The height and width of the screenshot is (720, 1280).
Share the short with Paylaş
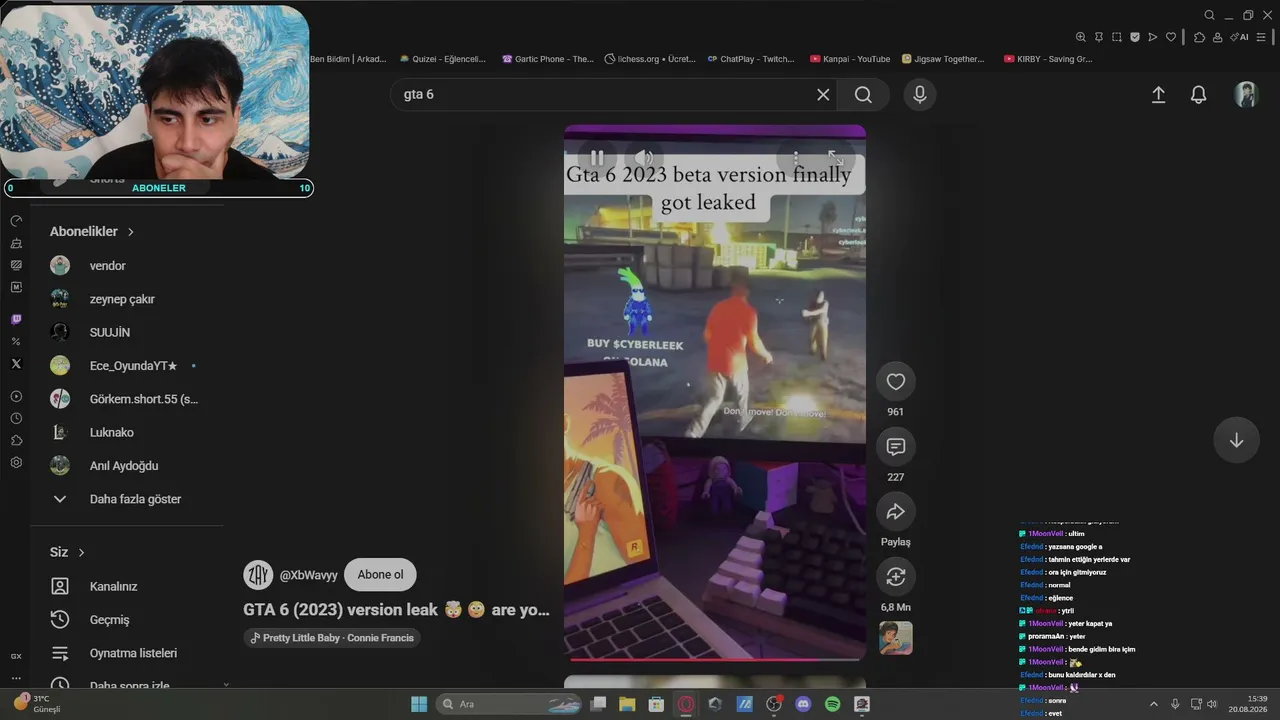pyautogui.click(x=896, y=511)
